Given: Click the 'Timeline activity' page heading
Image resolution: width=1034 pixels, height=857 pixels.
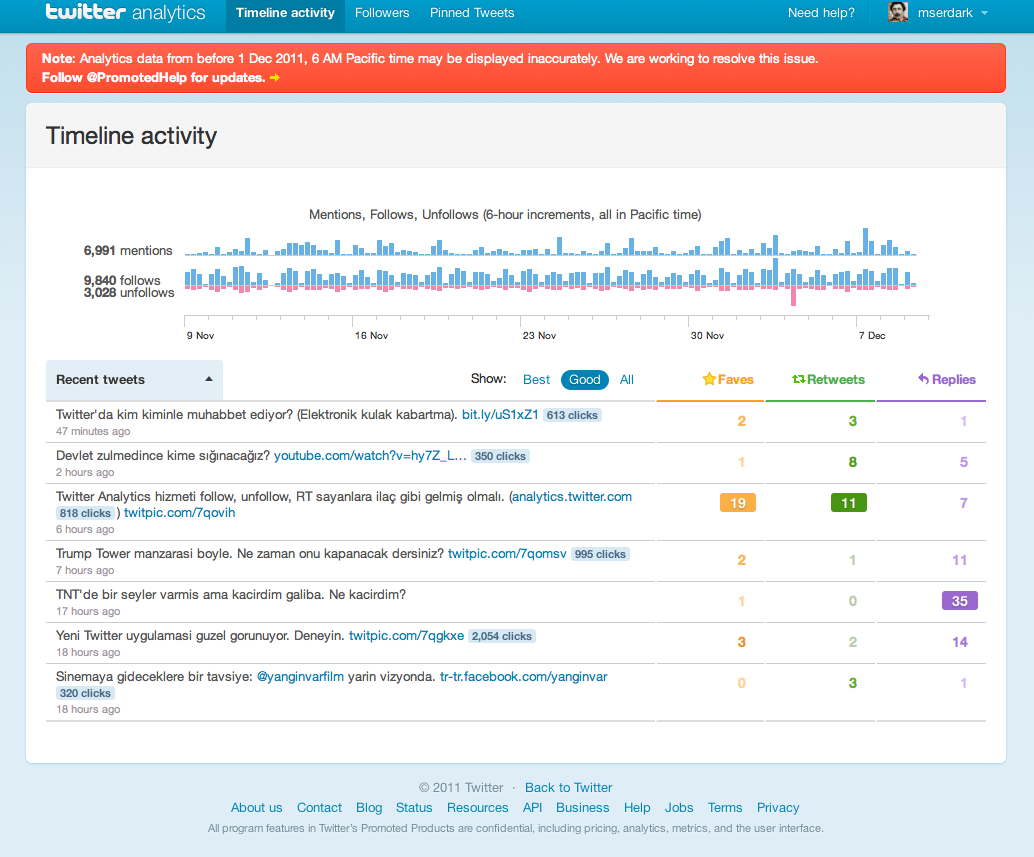Looking at the screenshot, I should coord(131,136).
